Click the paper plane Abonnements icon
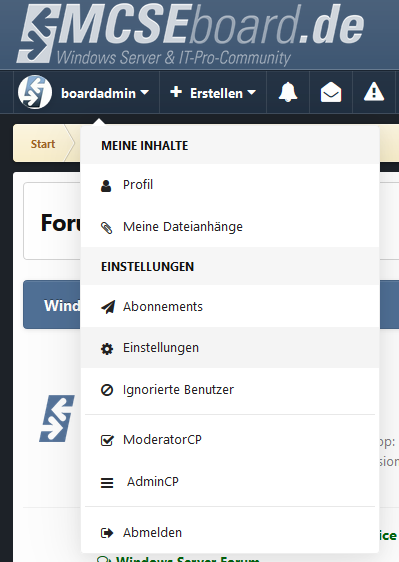The width and height of the screenshot is (399, 562). click(108, 307)
